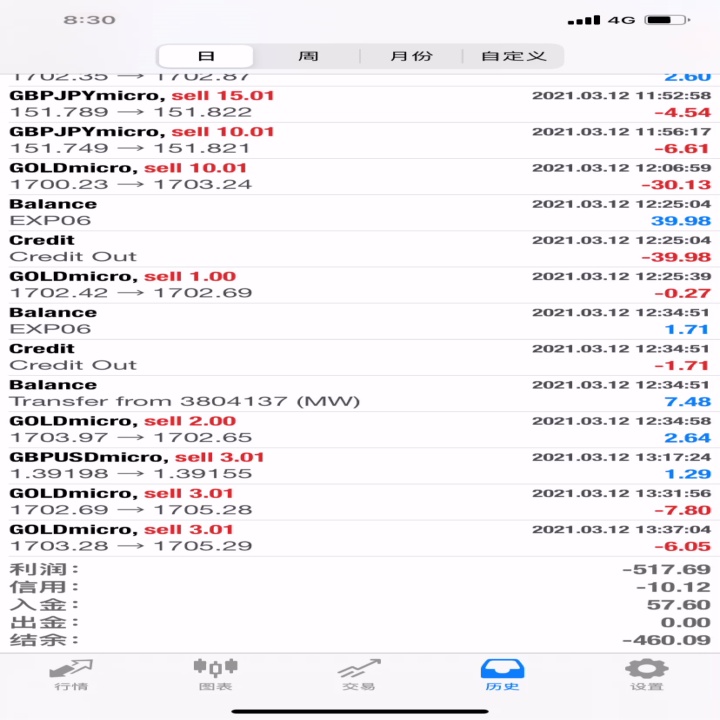Select Credit Out entry of -39.98
Screen dimensions: 720x720
pos(360,249)
